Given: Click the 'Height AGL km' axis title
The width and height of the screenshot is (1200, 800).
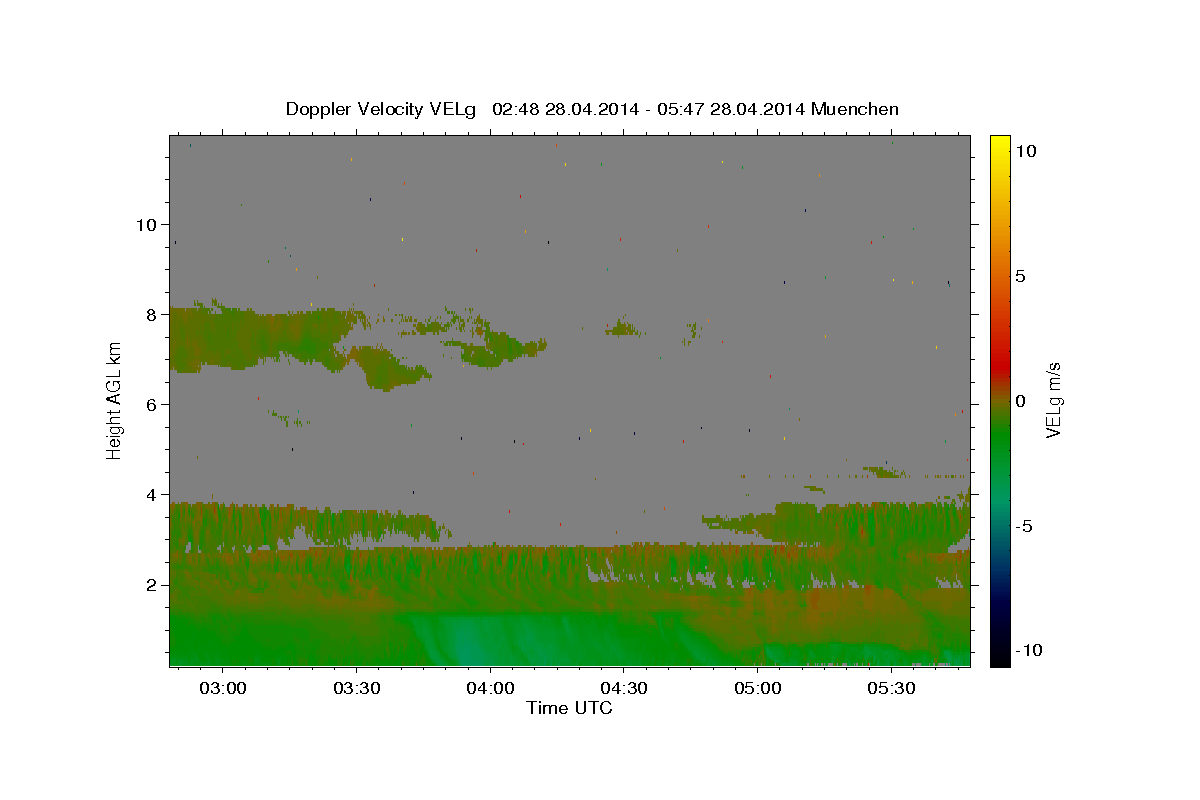Looking at the screenshot, I should coord(114,400).
